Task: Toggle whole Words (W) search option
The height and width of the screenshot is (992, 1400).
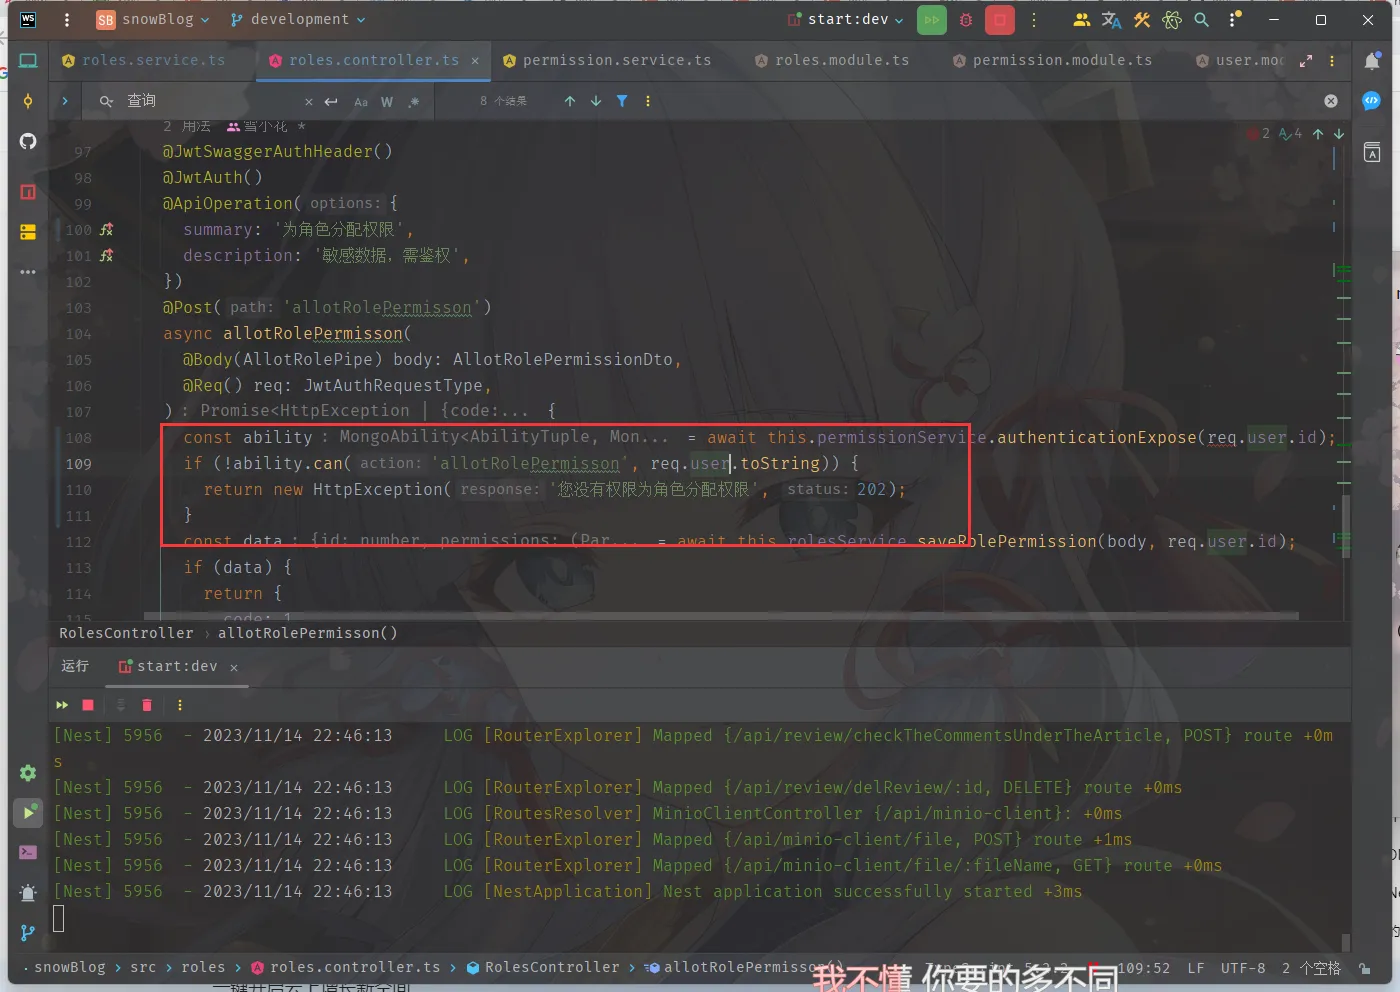Action: tap(387, 102)
